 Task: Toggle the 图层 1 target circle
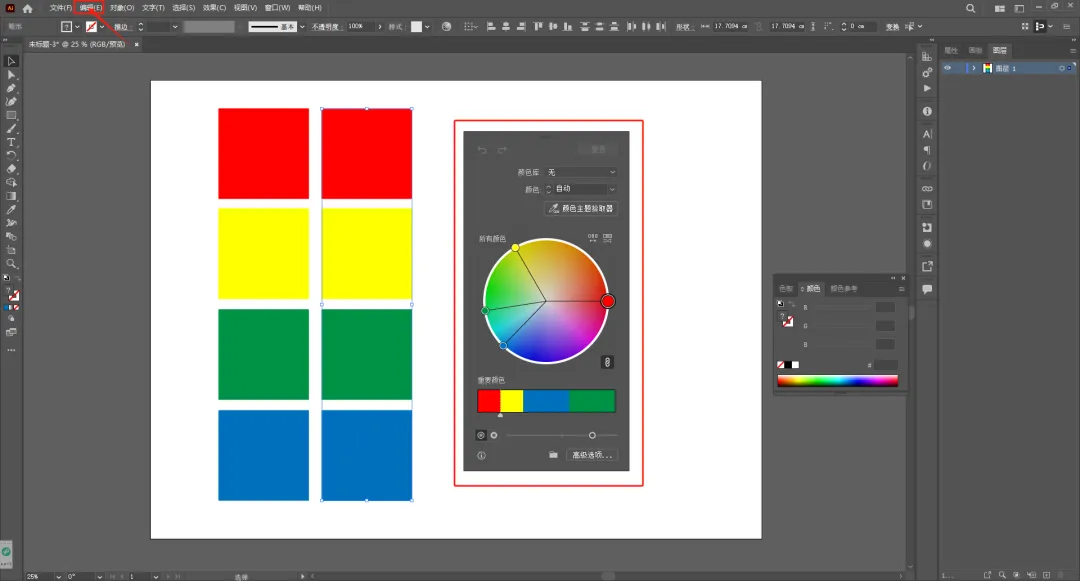click(1061, 68)
